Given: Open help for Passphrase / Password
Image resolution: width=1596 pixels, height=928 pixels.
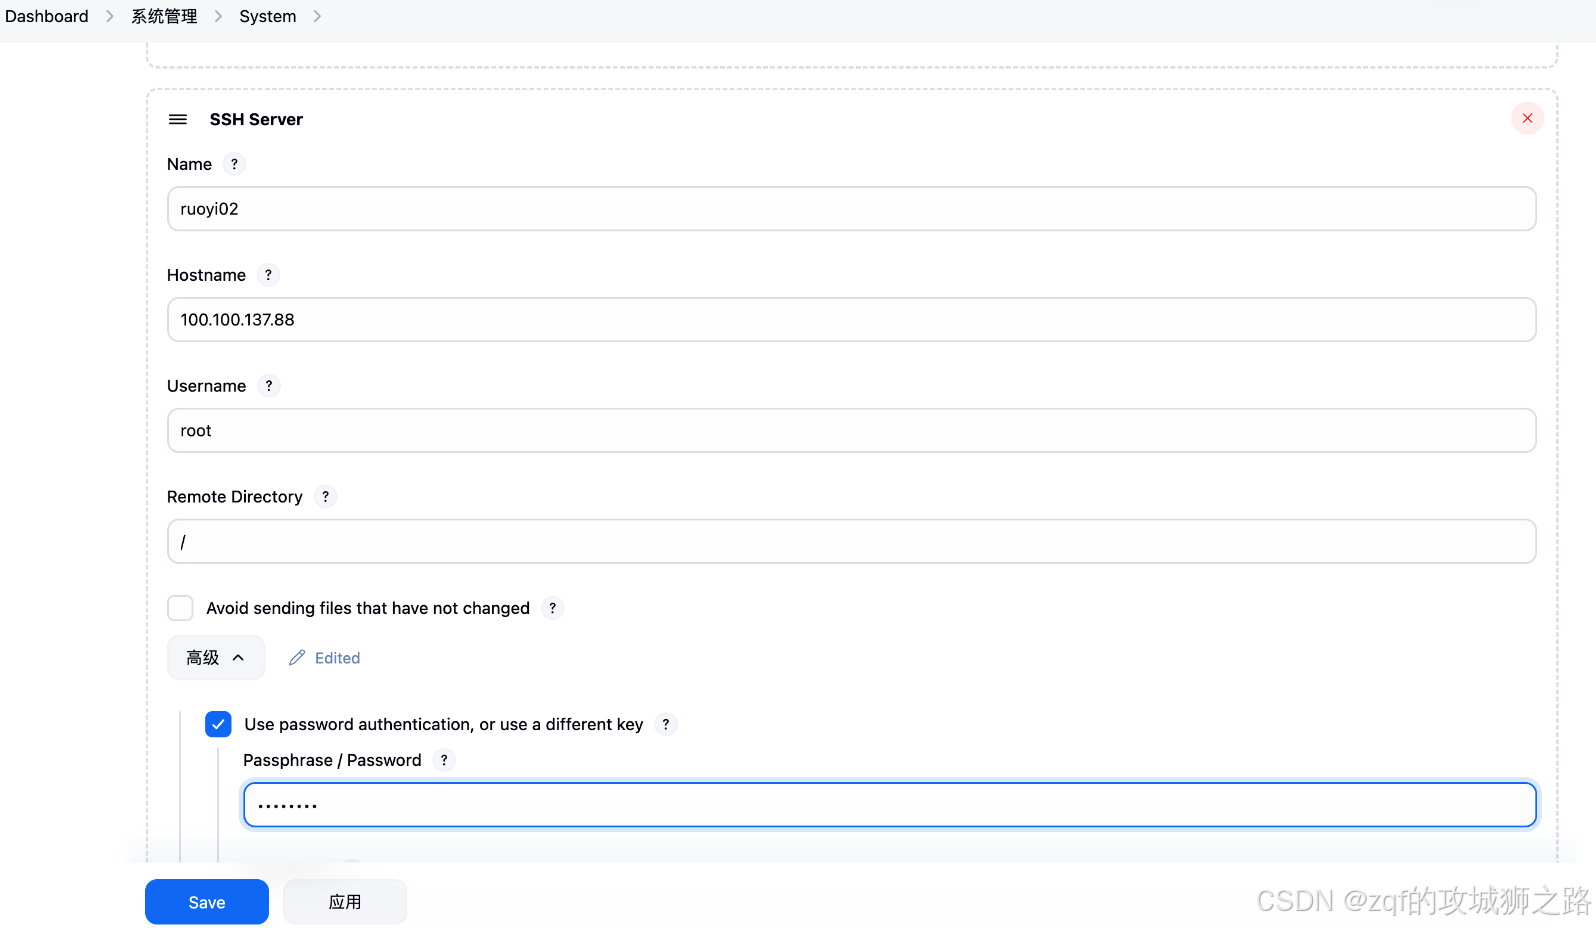Looking at the screenshot, I should tap(444, 760).
